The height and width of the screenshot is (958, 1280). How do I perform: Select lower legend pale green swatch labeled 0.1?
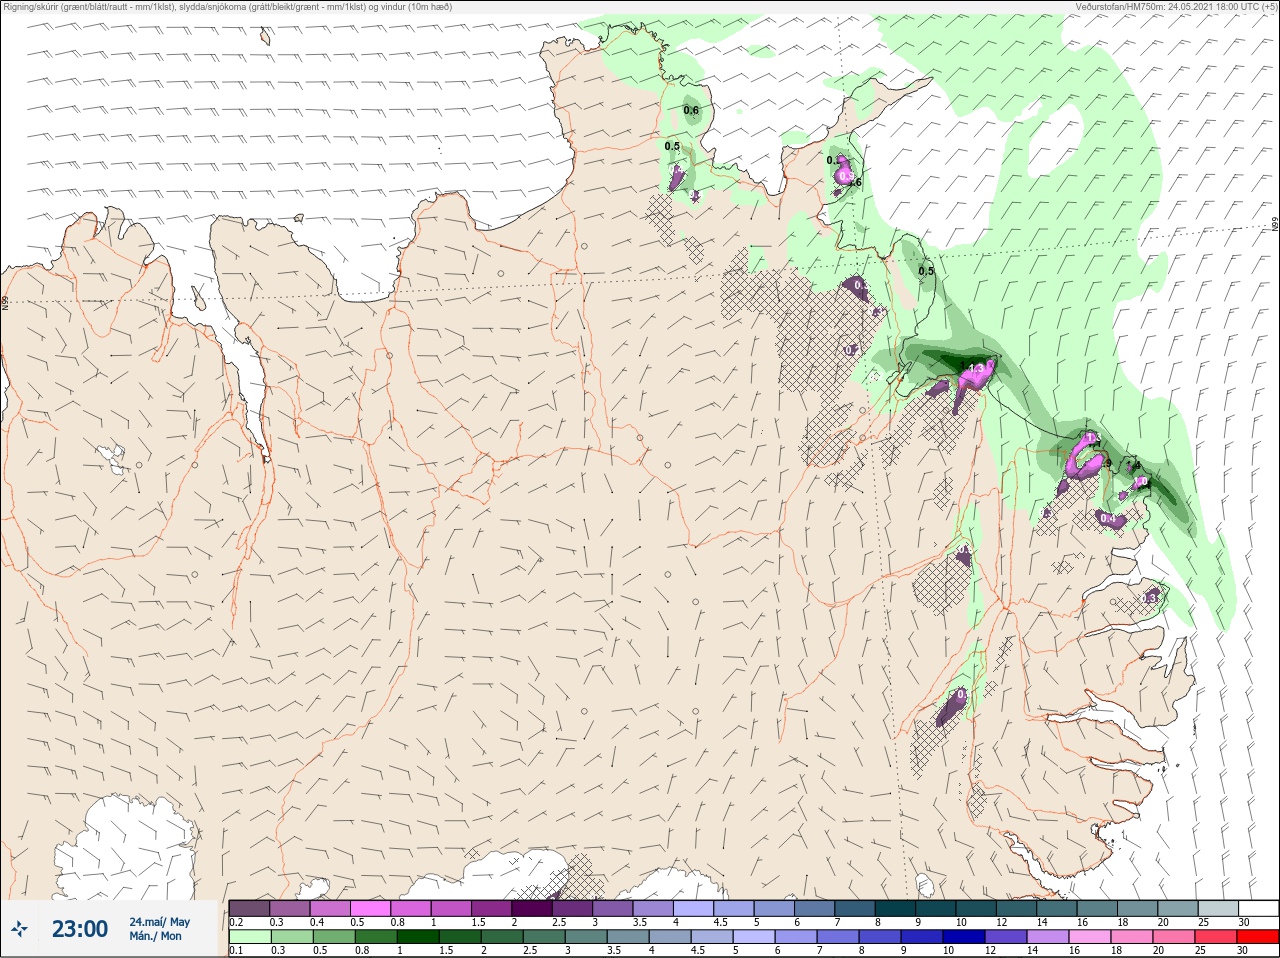point(249,937)
